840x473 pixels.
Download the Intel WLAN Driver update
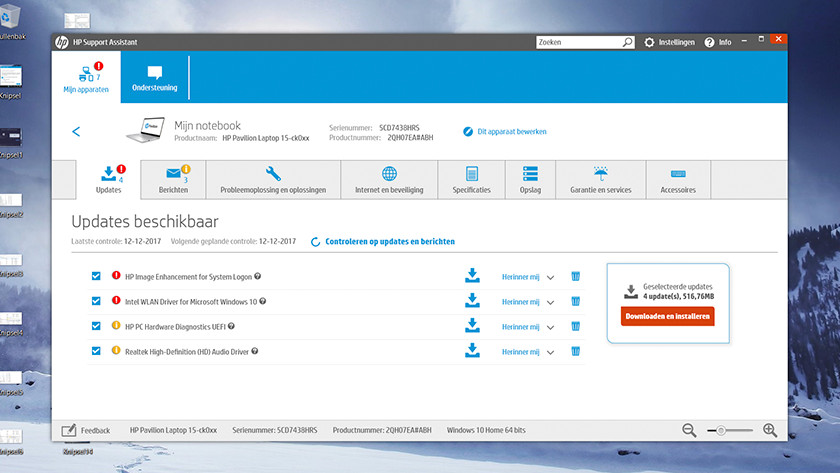[472, 301]
